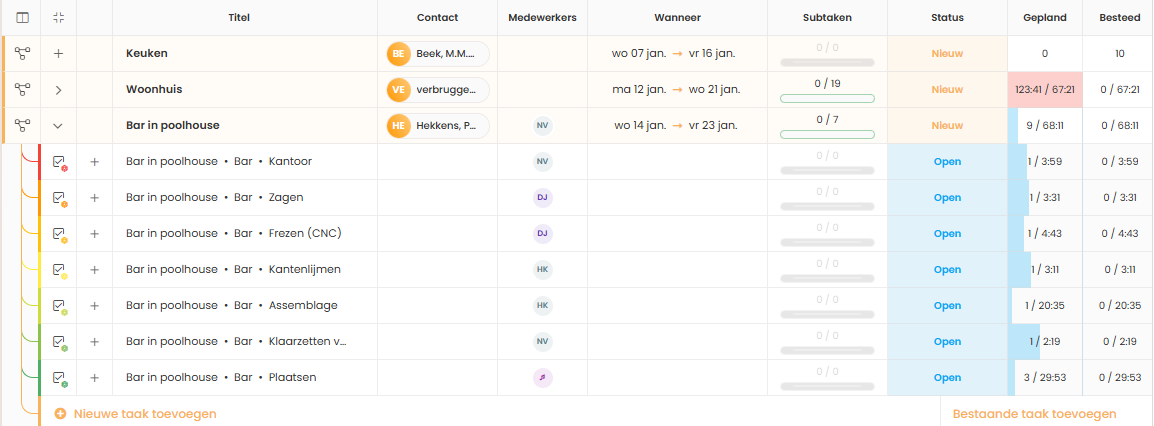The width and height of the screenshot is (1154, 426).
Task: Click the plus icon on Assemblage task row
Action: [x=95, y=305]
